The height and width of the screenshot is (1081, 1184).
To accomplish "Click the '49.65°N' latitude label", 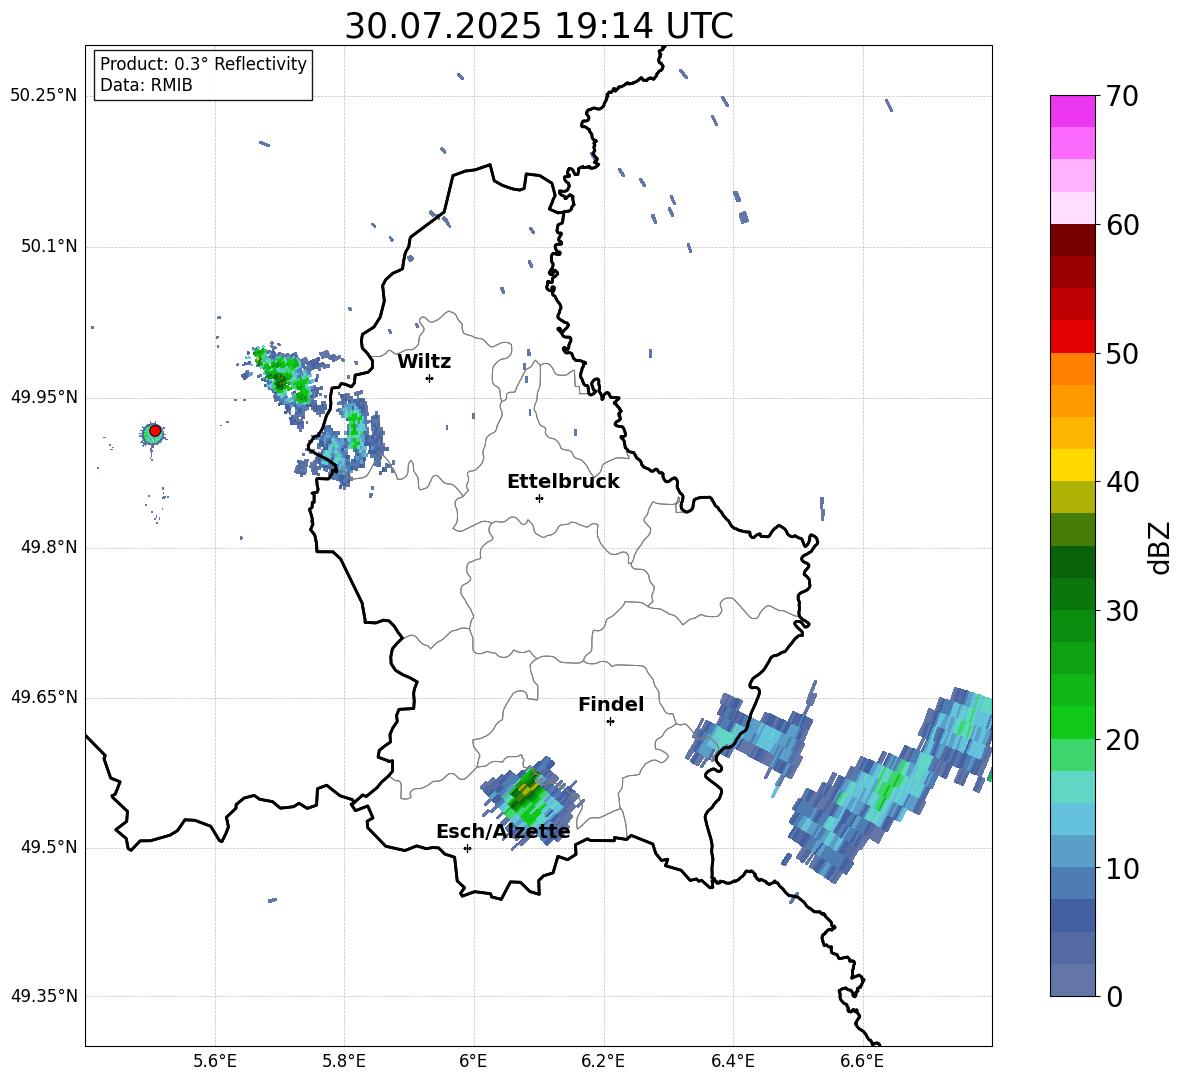I will point(44,697).
